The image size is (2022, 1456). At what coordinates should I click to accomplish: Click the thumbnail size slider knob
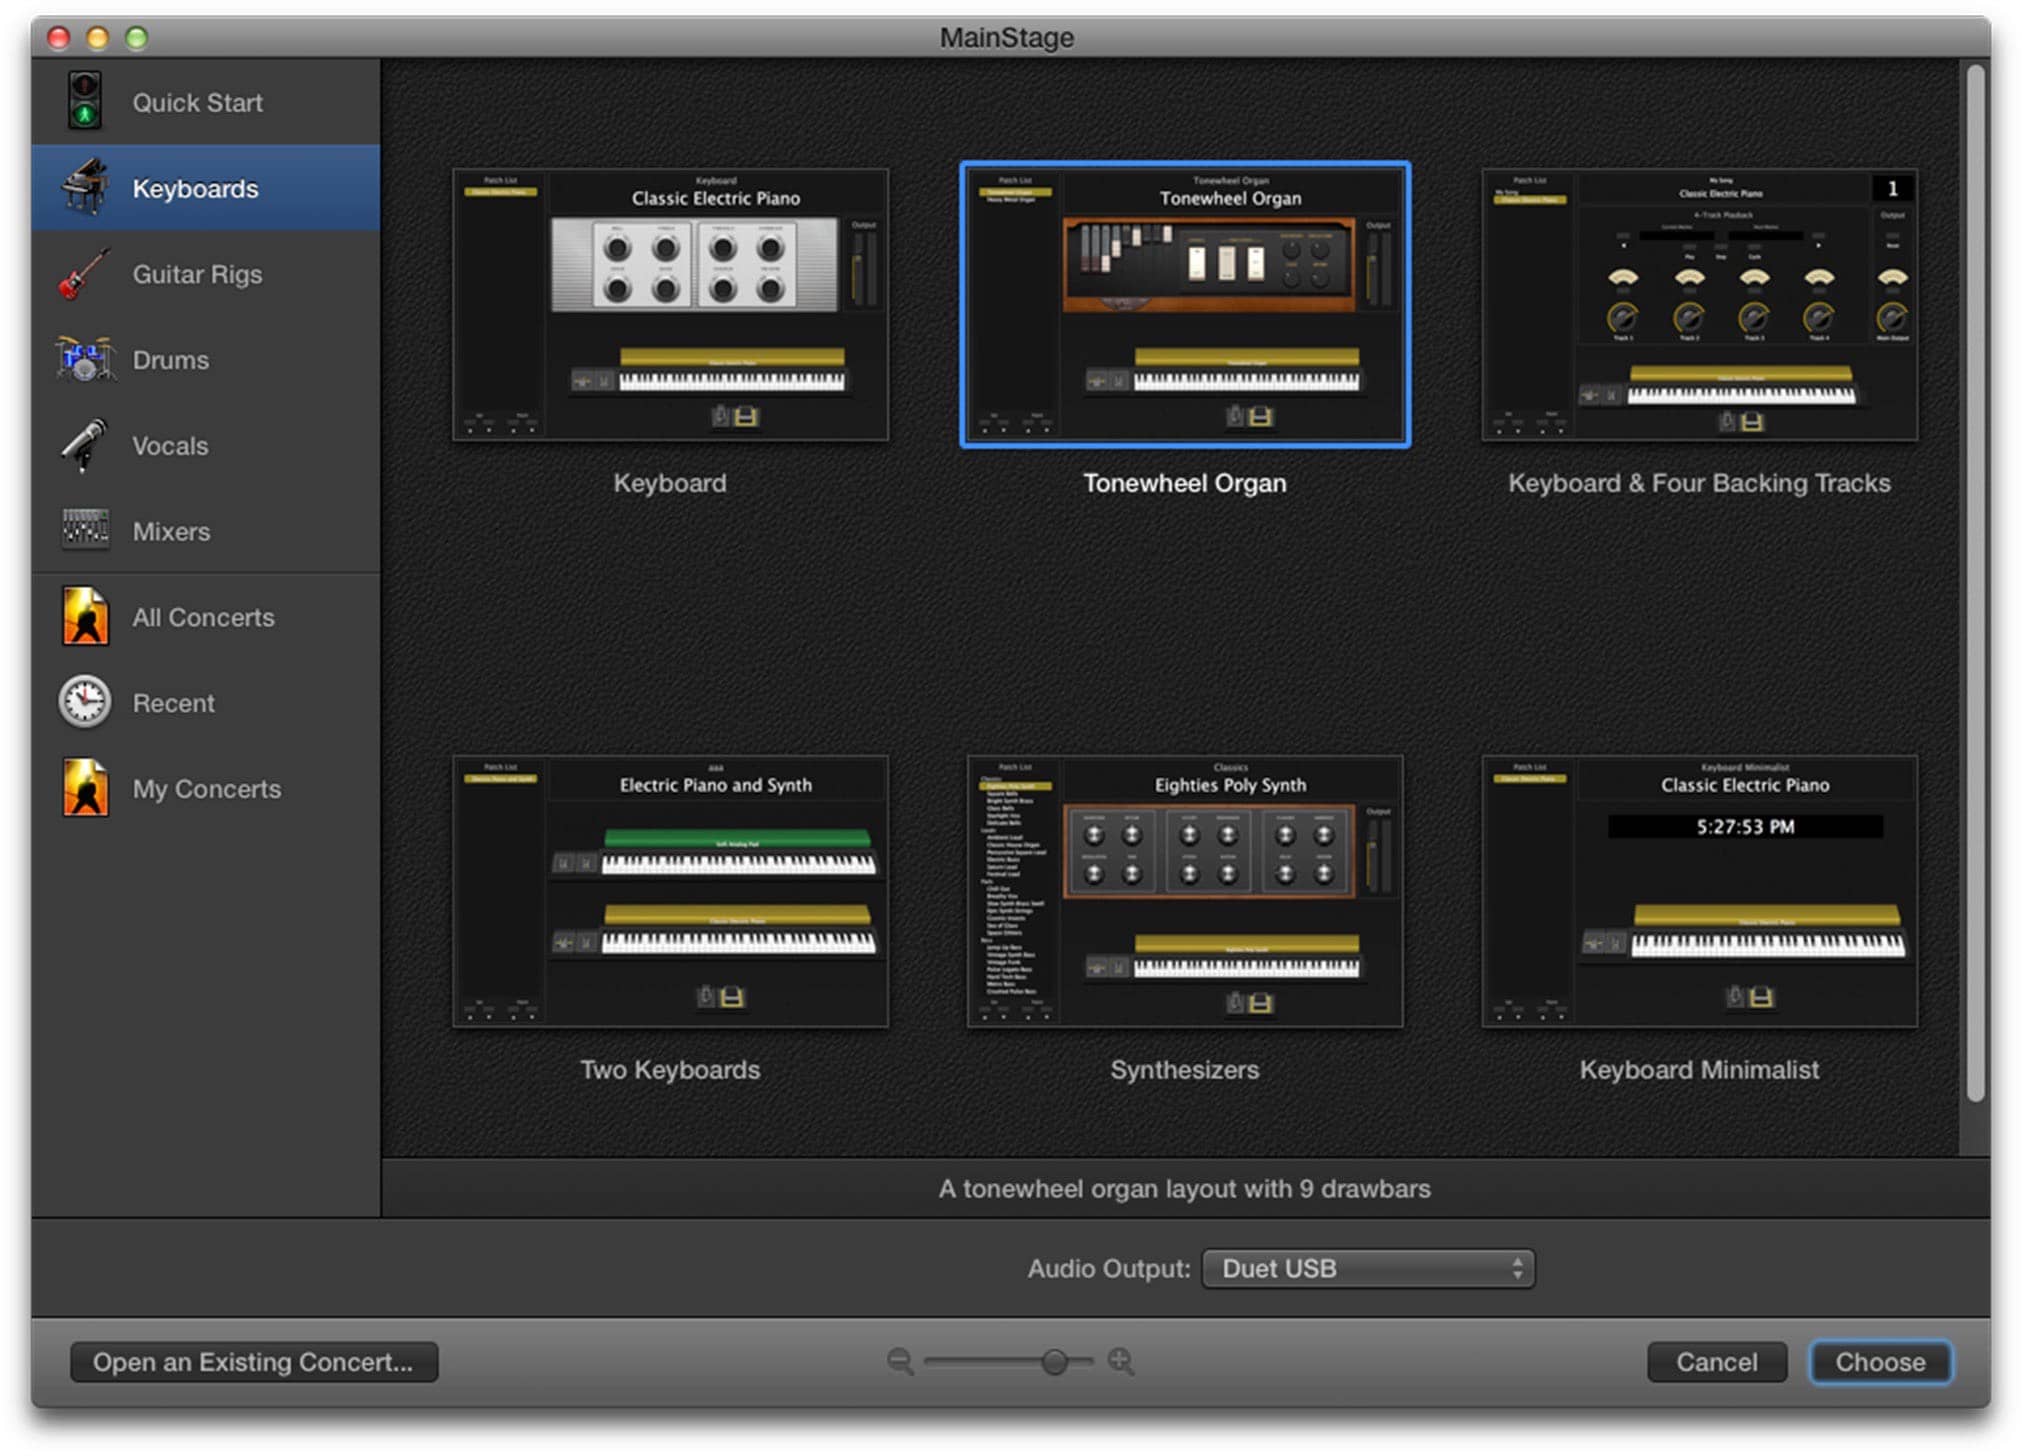(1053, 1361)
